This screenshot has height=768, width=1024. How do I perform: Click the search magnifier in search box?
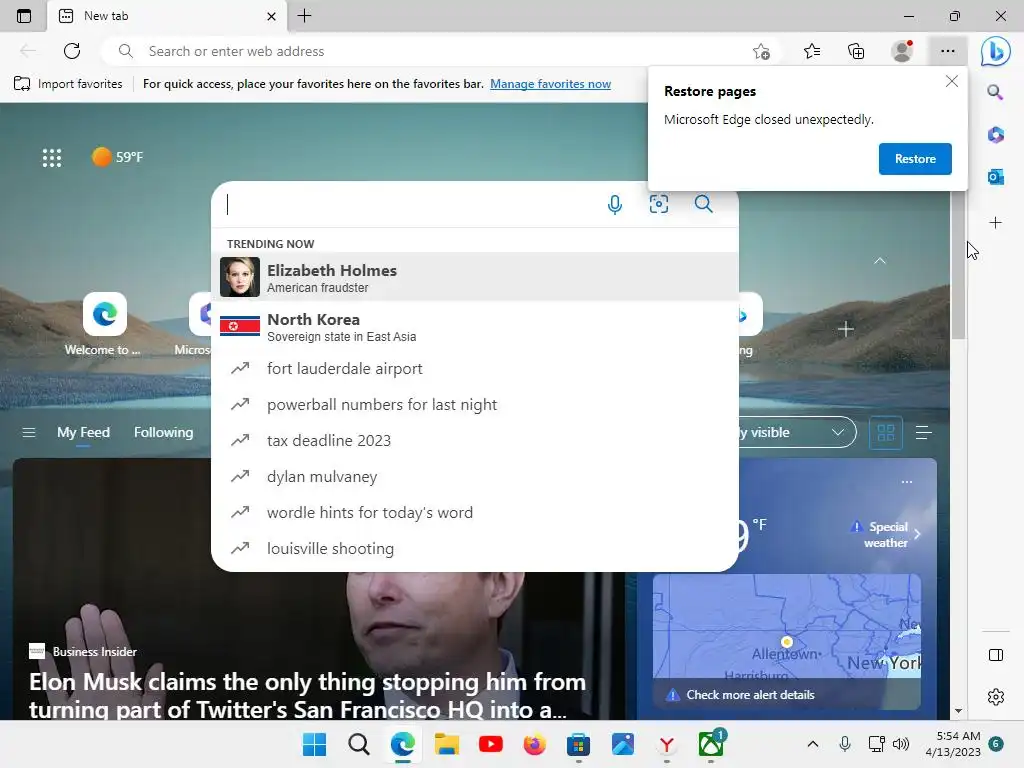(703, 204)
